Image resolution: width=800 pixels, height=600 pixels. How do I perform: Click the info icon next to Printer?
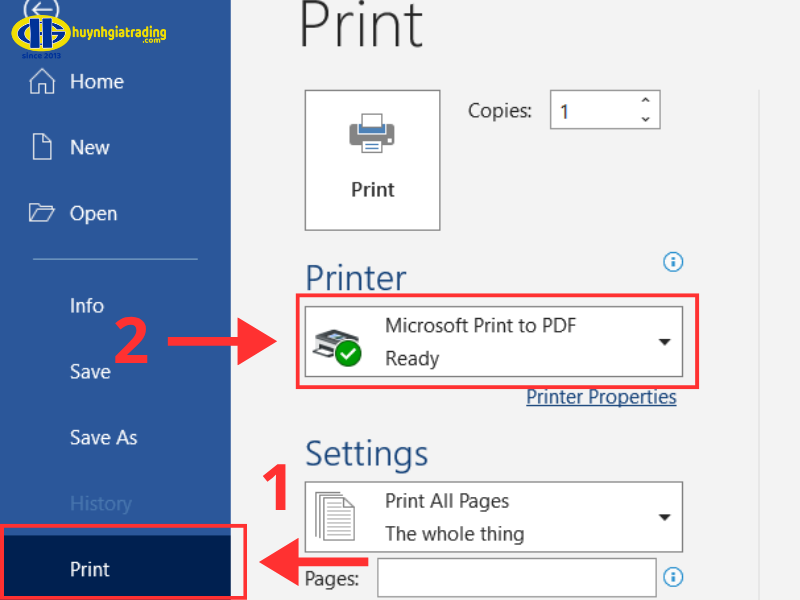coord(673,262)
